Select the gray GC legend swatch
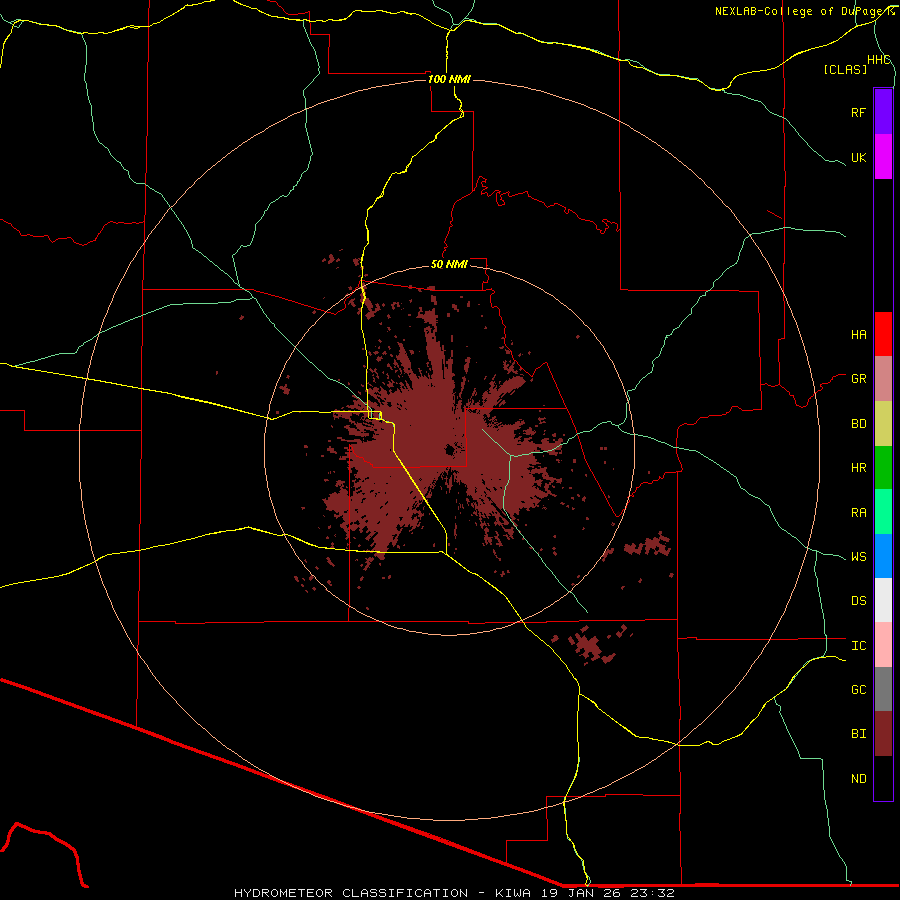This screenshot has width=900, height=900. tap(883, 689)
